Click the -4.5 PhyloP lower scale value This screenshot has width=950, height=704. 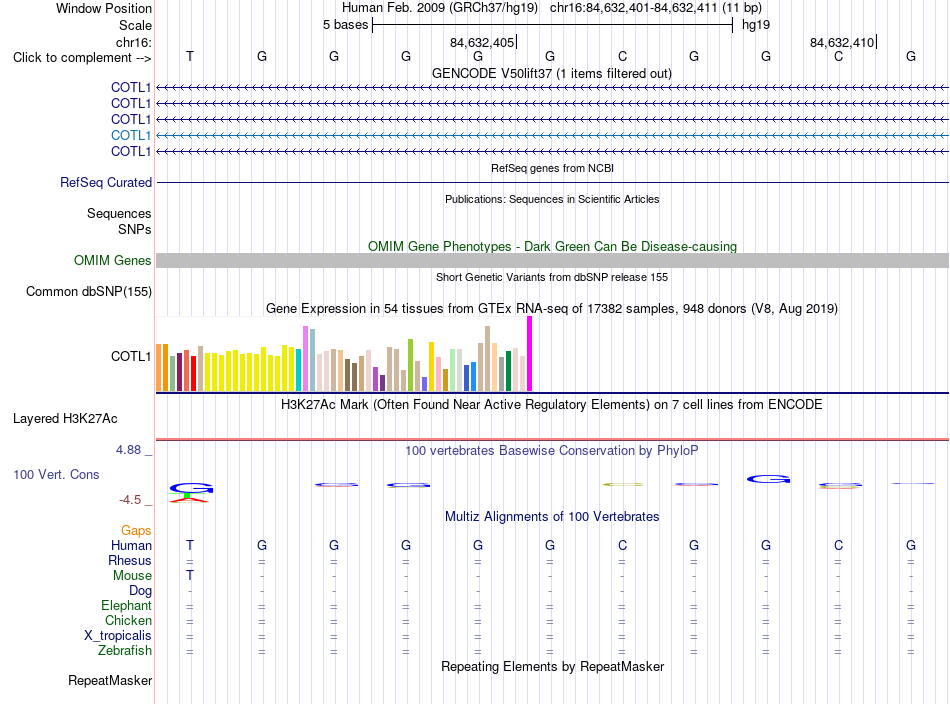click(130, 500)
